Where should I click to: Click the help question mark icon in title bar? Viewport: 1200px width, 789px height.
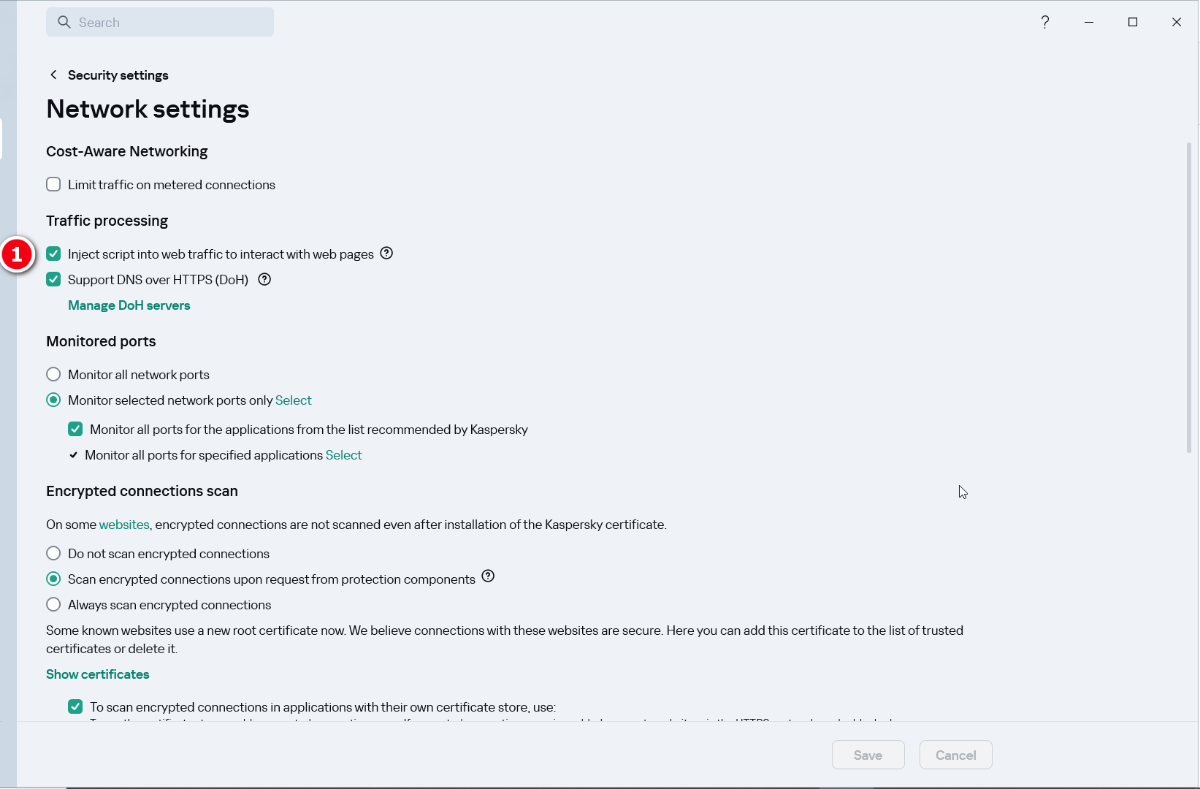tap(1045, 22)
